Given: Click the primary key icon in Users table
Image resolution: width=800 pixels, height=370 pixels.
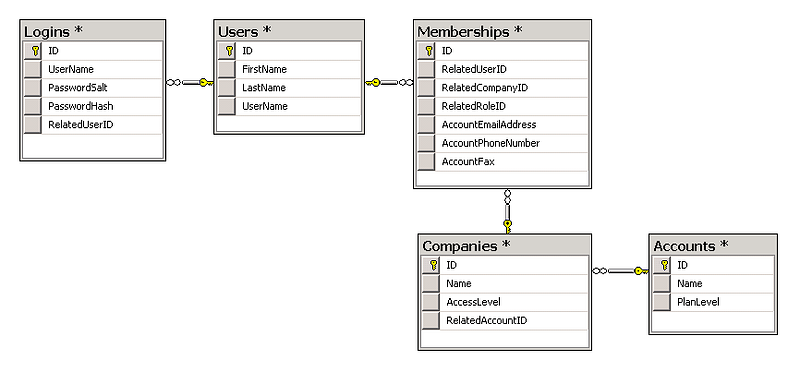Looking at the screenshot, I should (229, 51).
